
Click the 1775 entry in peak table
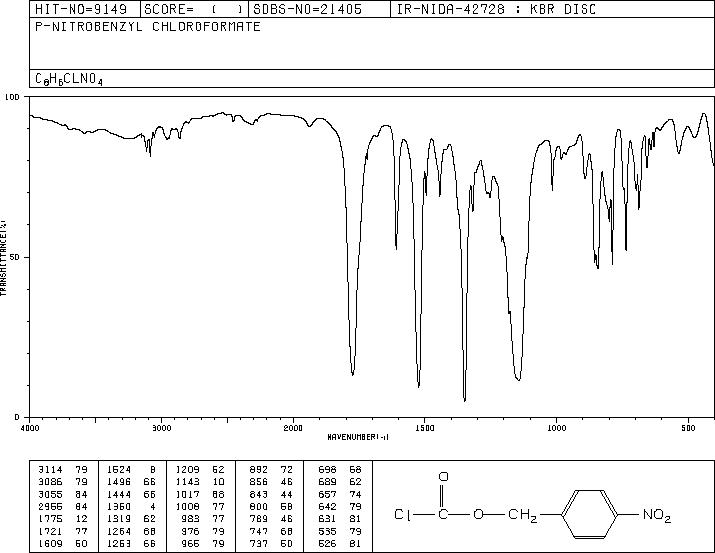[50, 519]
